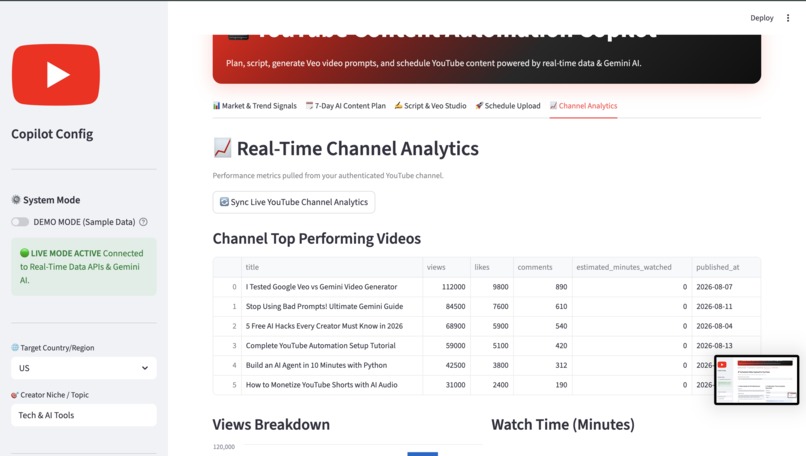The width and height of the screenshot is (806, 456).
Task: Click the title column header
Action: [332, 267]
